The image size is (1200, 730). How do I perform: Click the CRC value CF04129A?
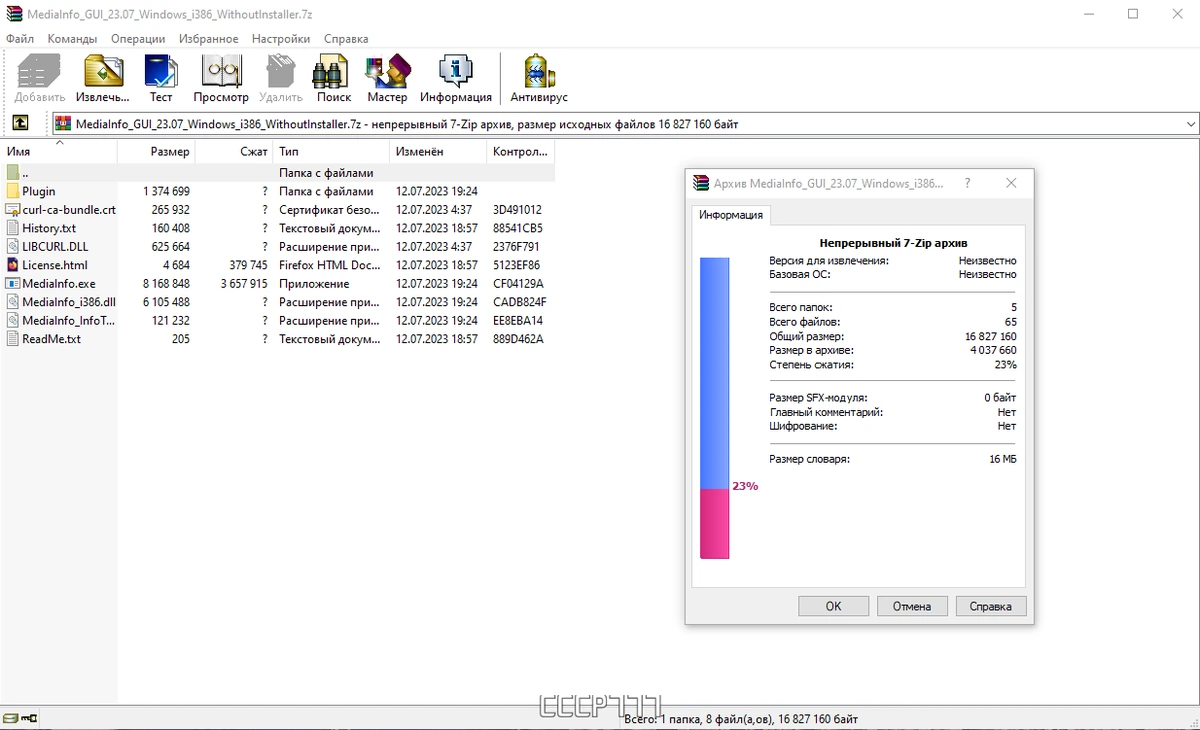tap(518, 284)
